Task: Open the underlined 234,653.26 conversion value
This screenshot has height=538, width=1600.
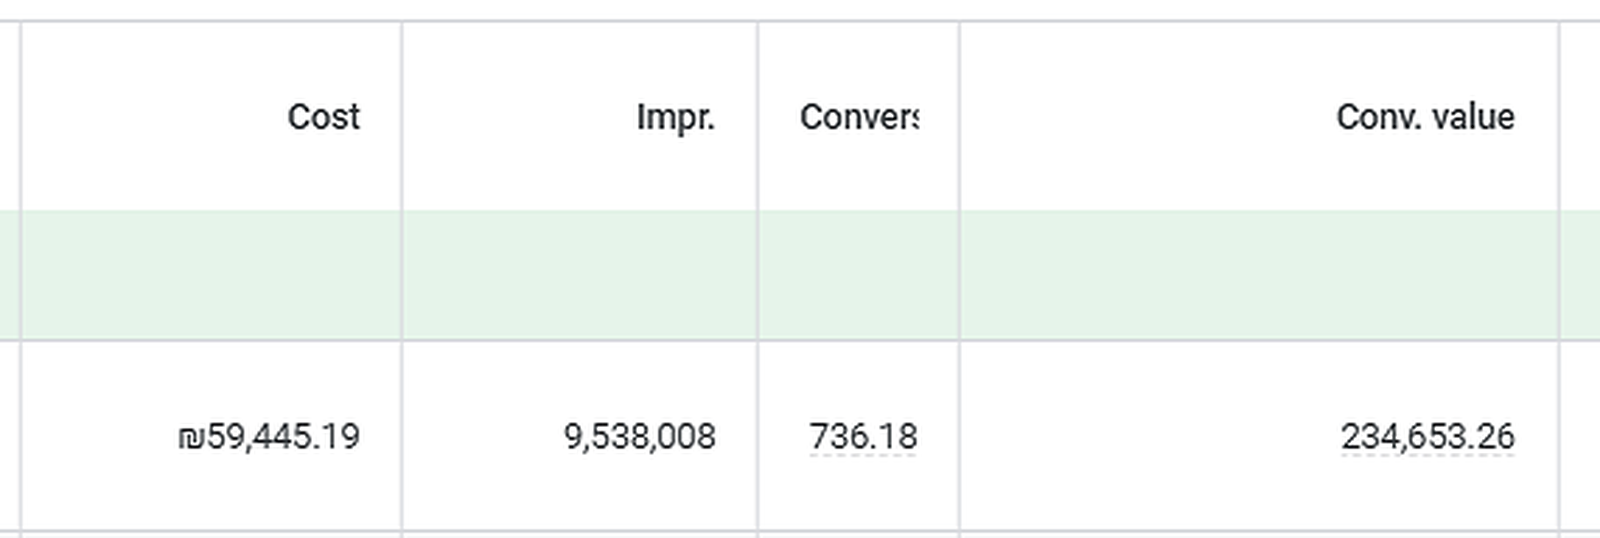Action: 1427,437
